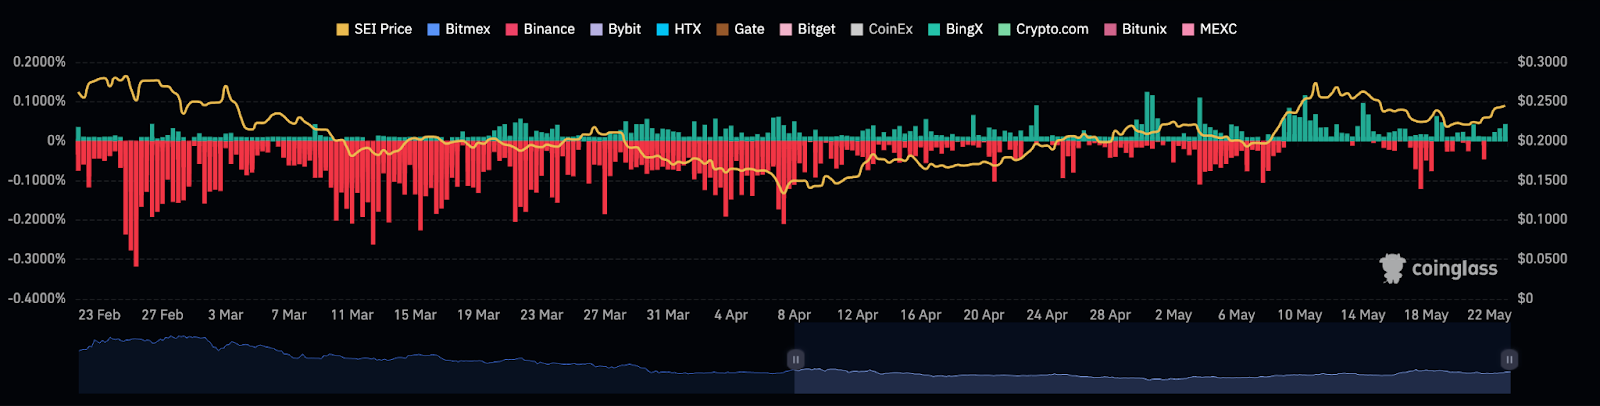
Task: Toggle the SEI Price legend series
Action: click(374, 29)
